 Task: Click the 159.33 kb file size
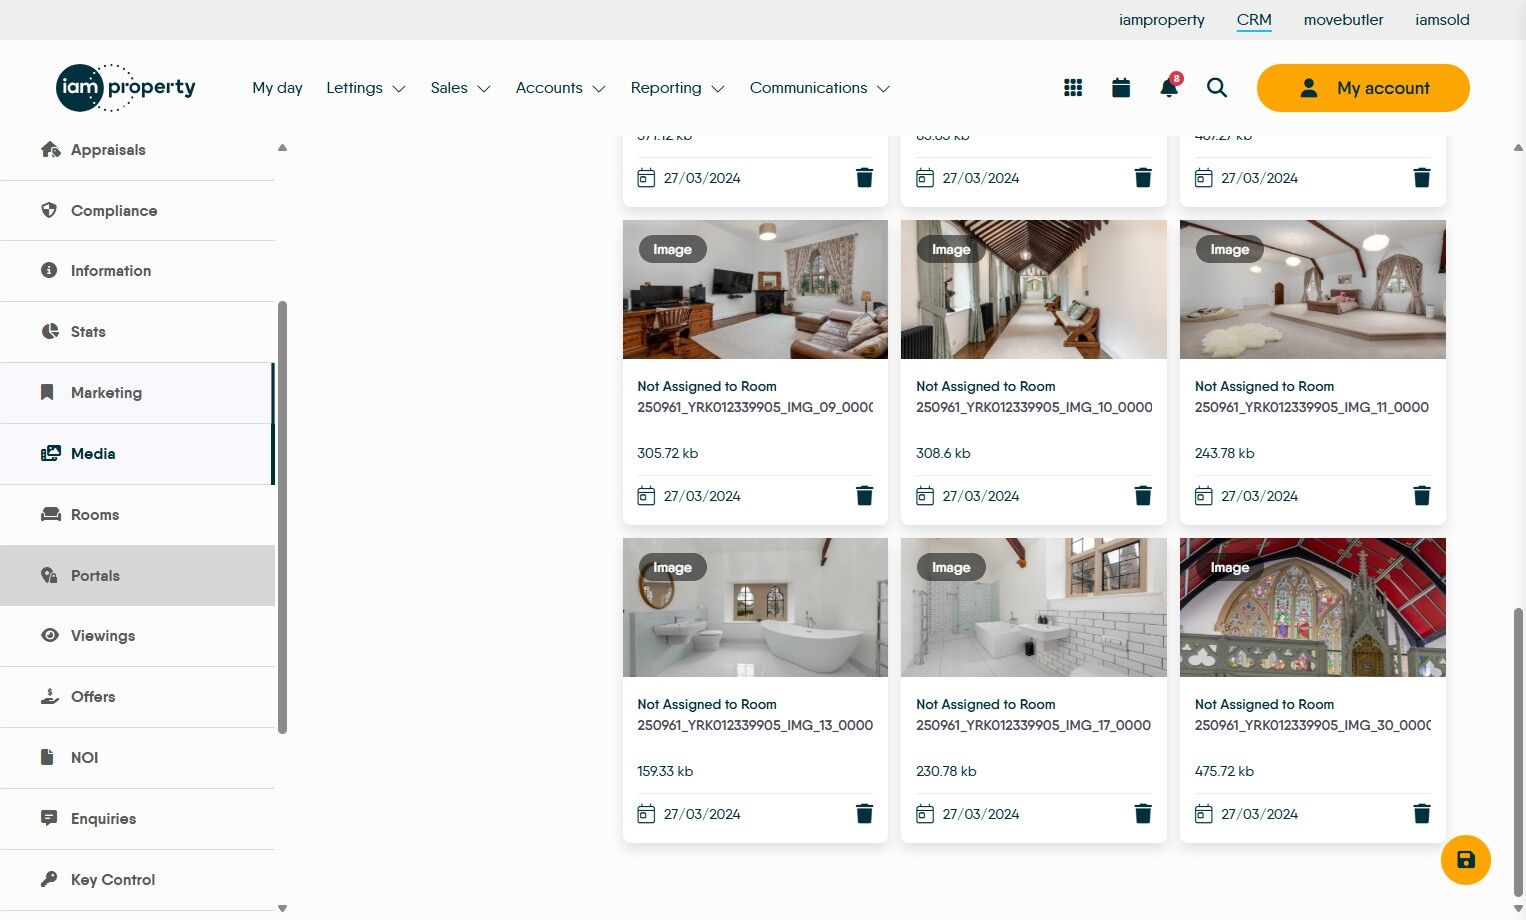point(665,772)
